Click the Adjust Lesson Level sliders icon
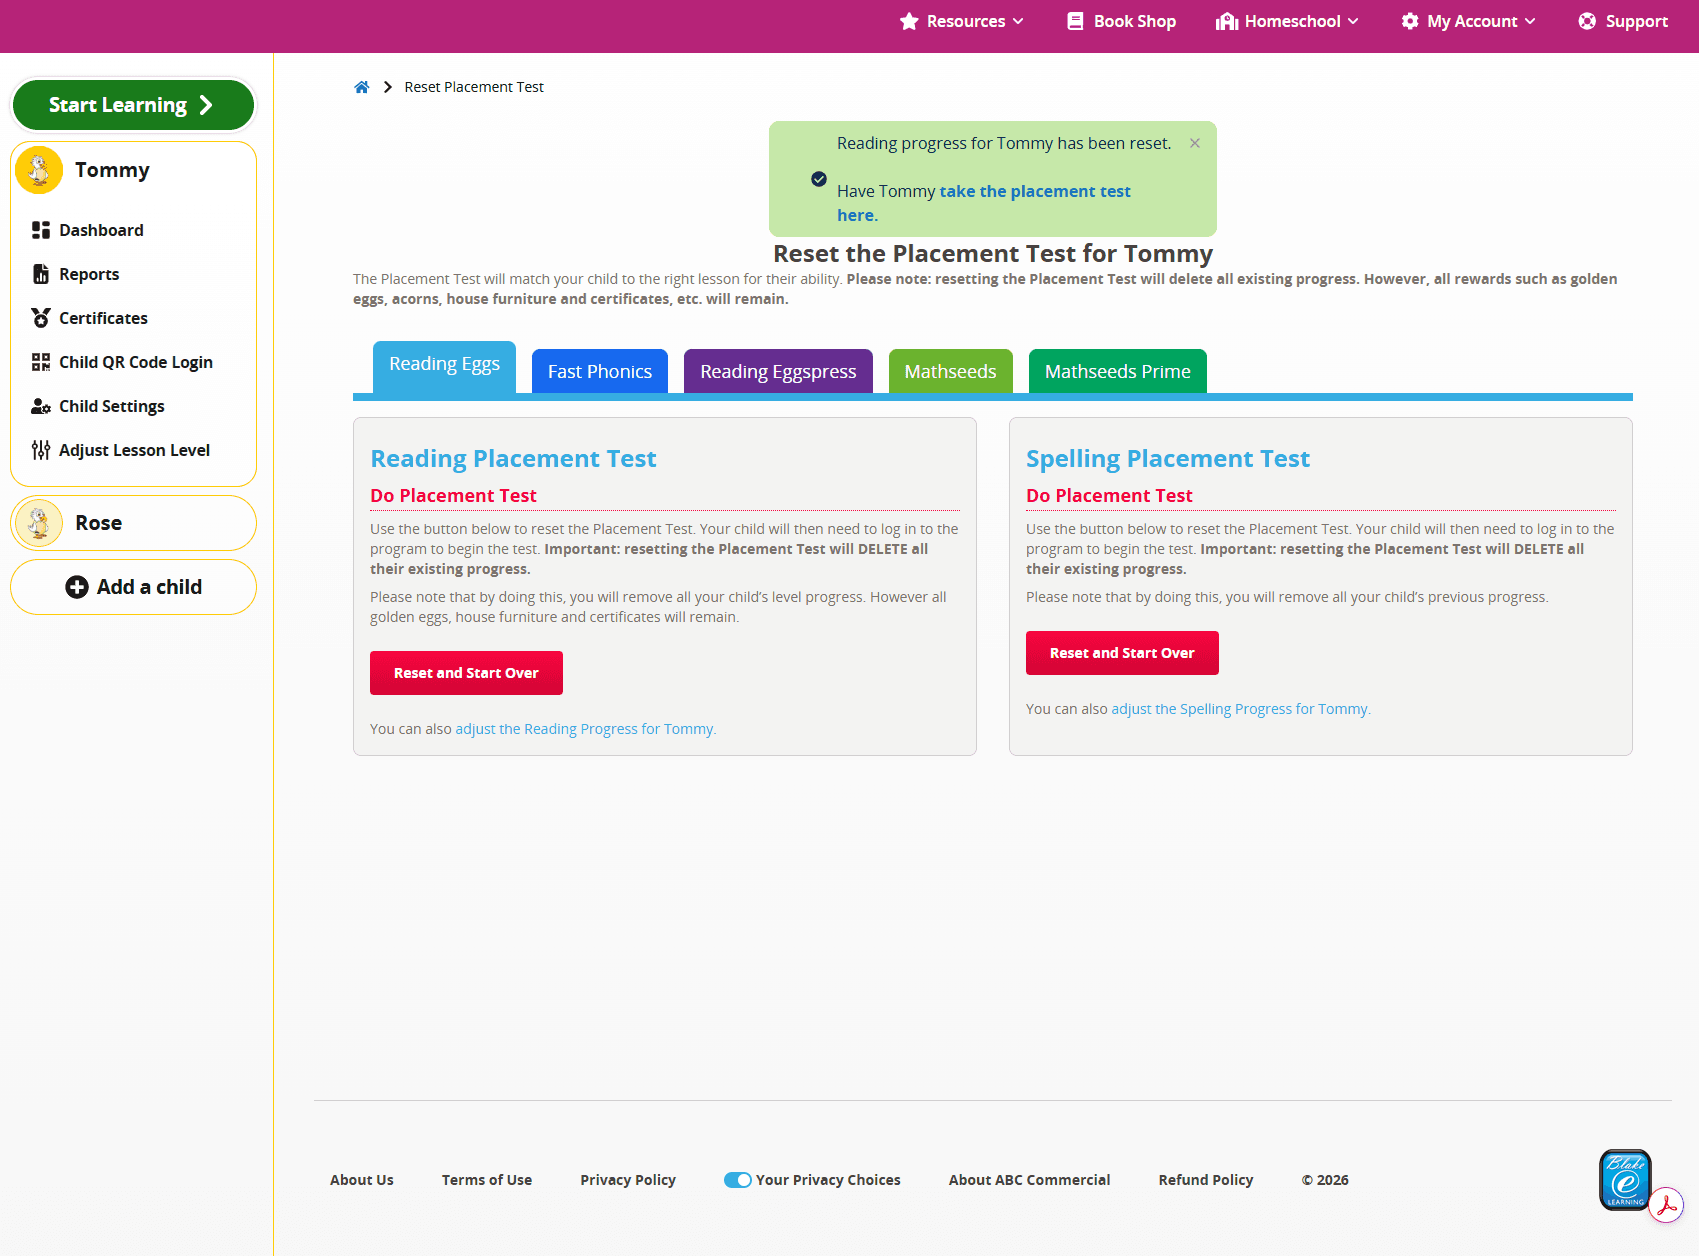The width and height of the screenshot is (1699, 1256). click(41, 450)
